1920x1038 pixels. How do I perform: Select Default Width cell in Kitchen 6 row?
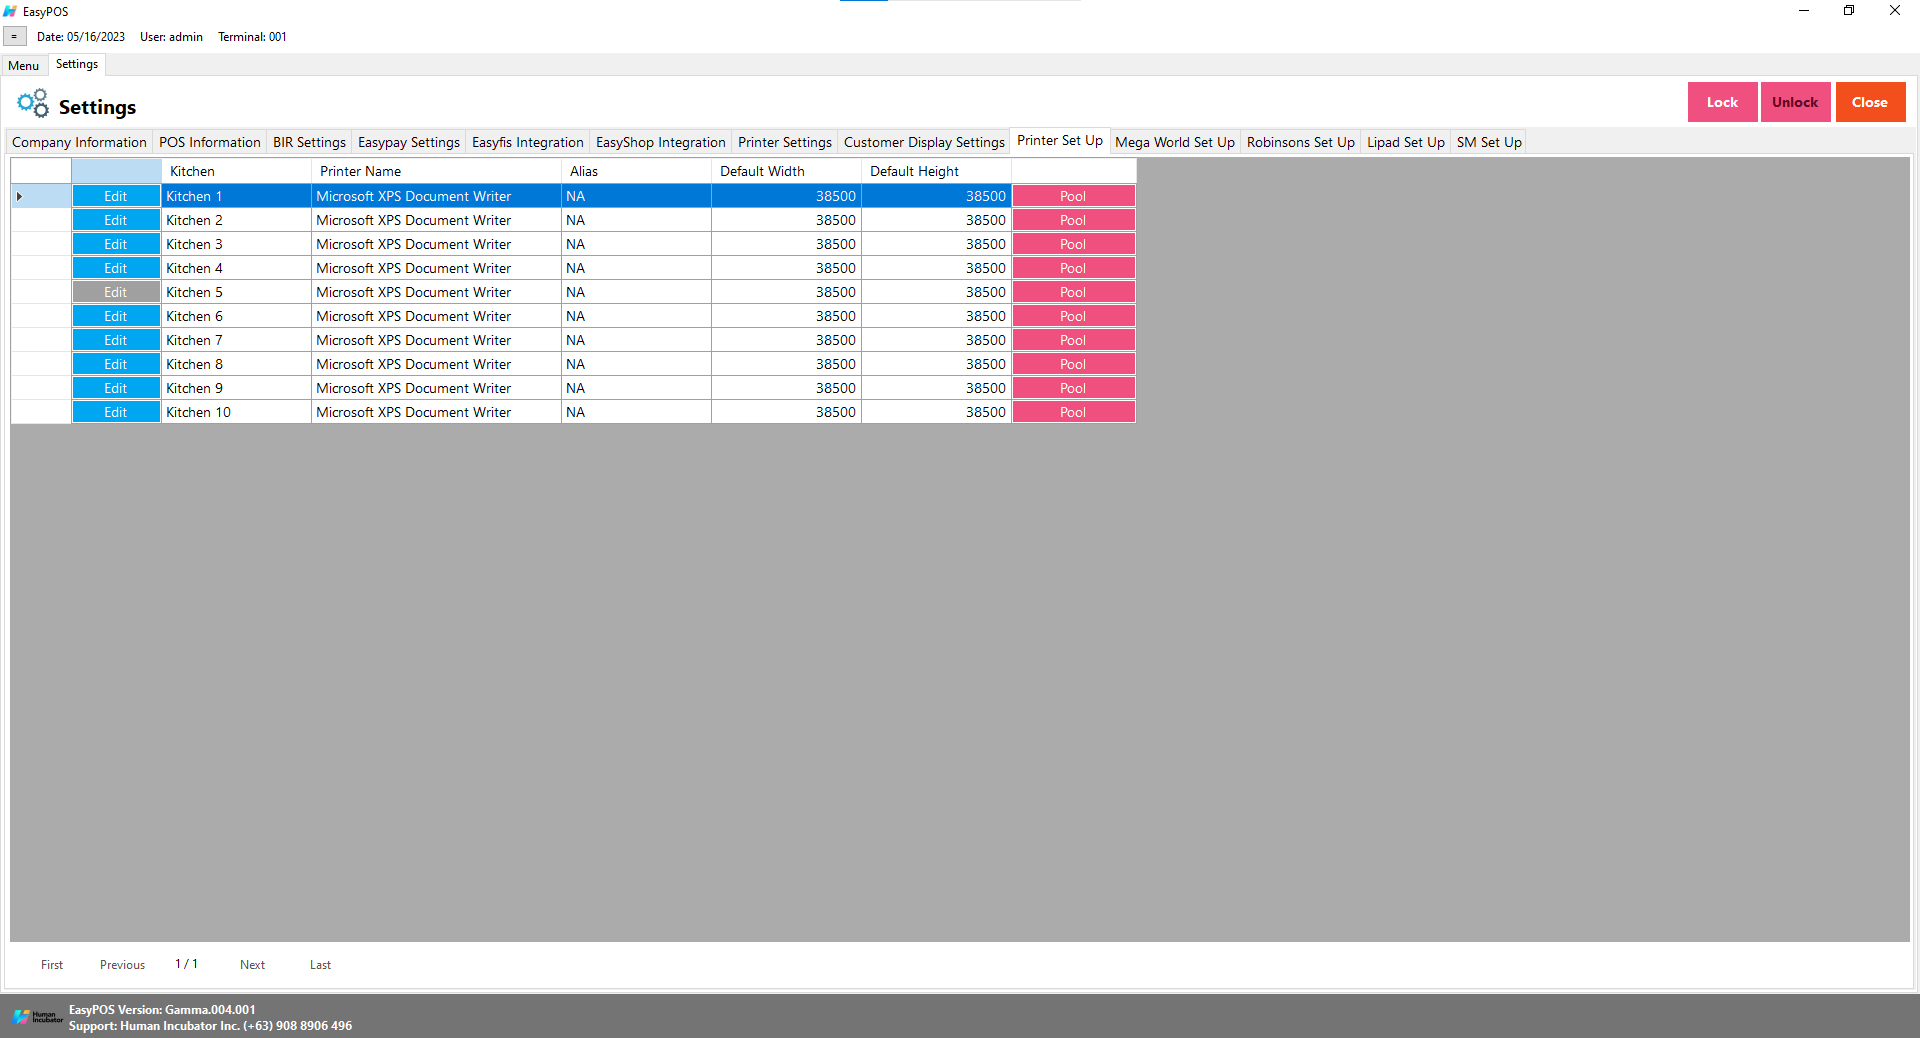coord(786,316)
